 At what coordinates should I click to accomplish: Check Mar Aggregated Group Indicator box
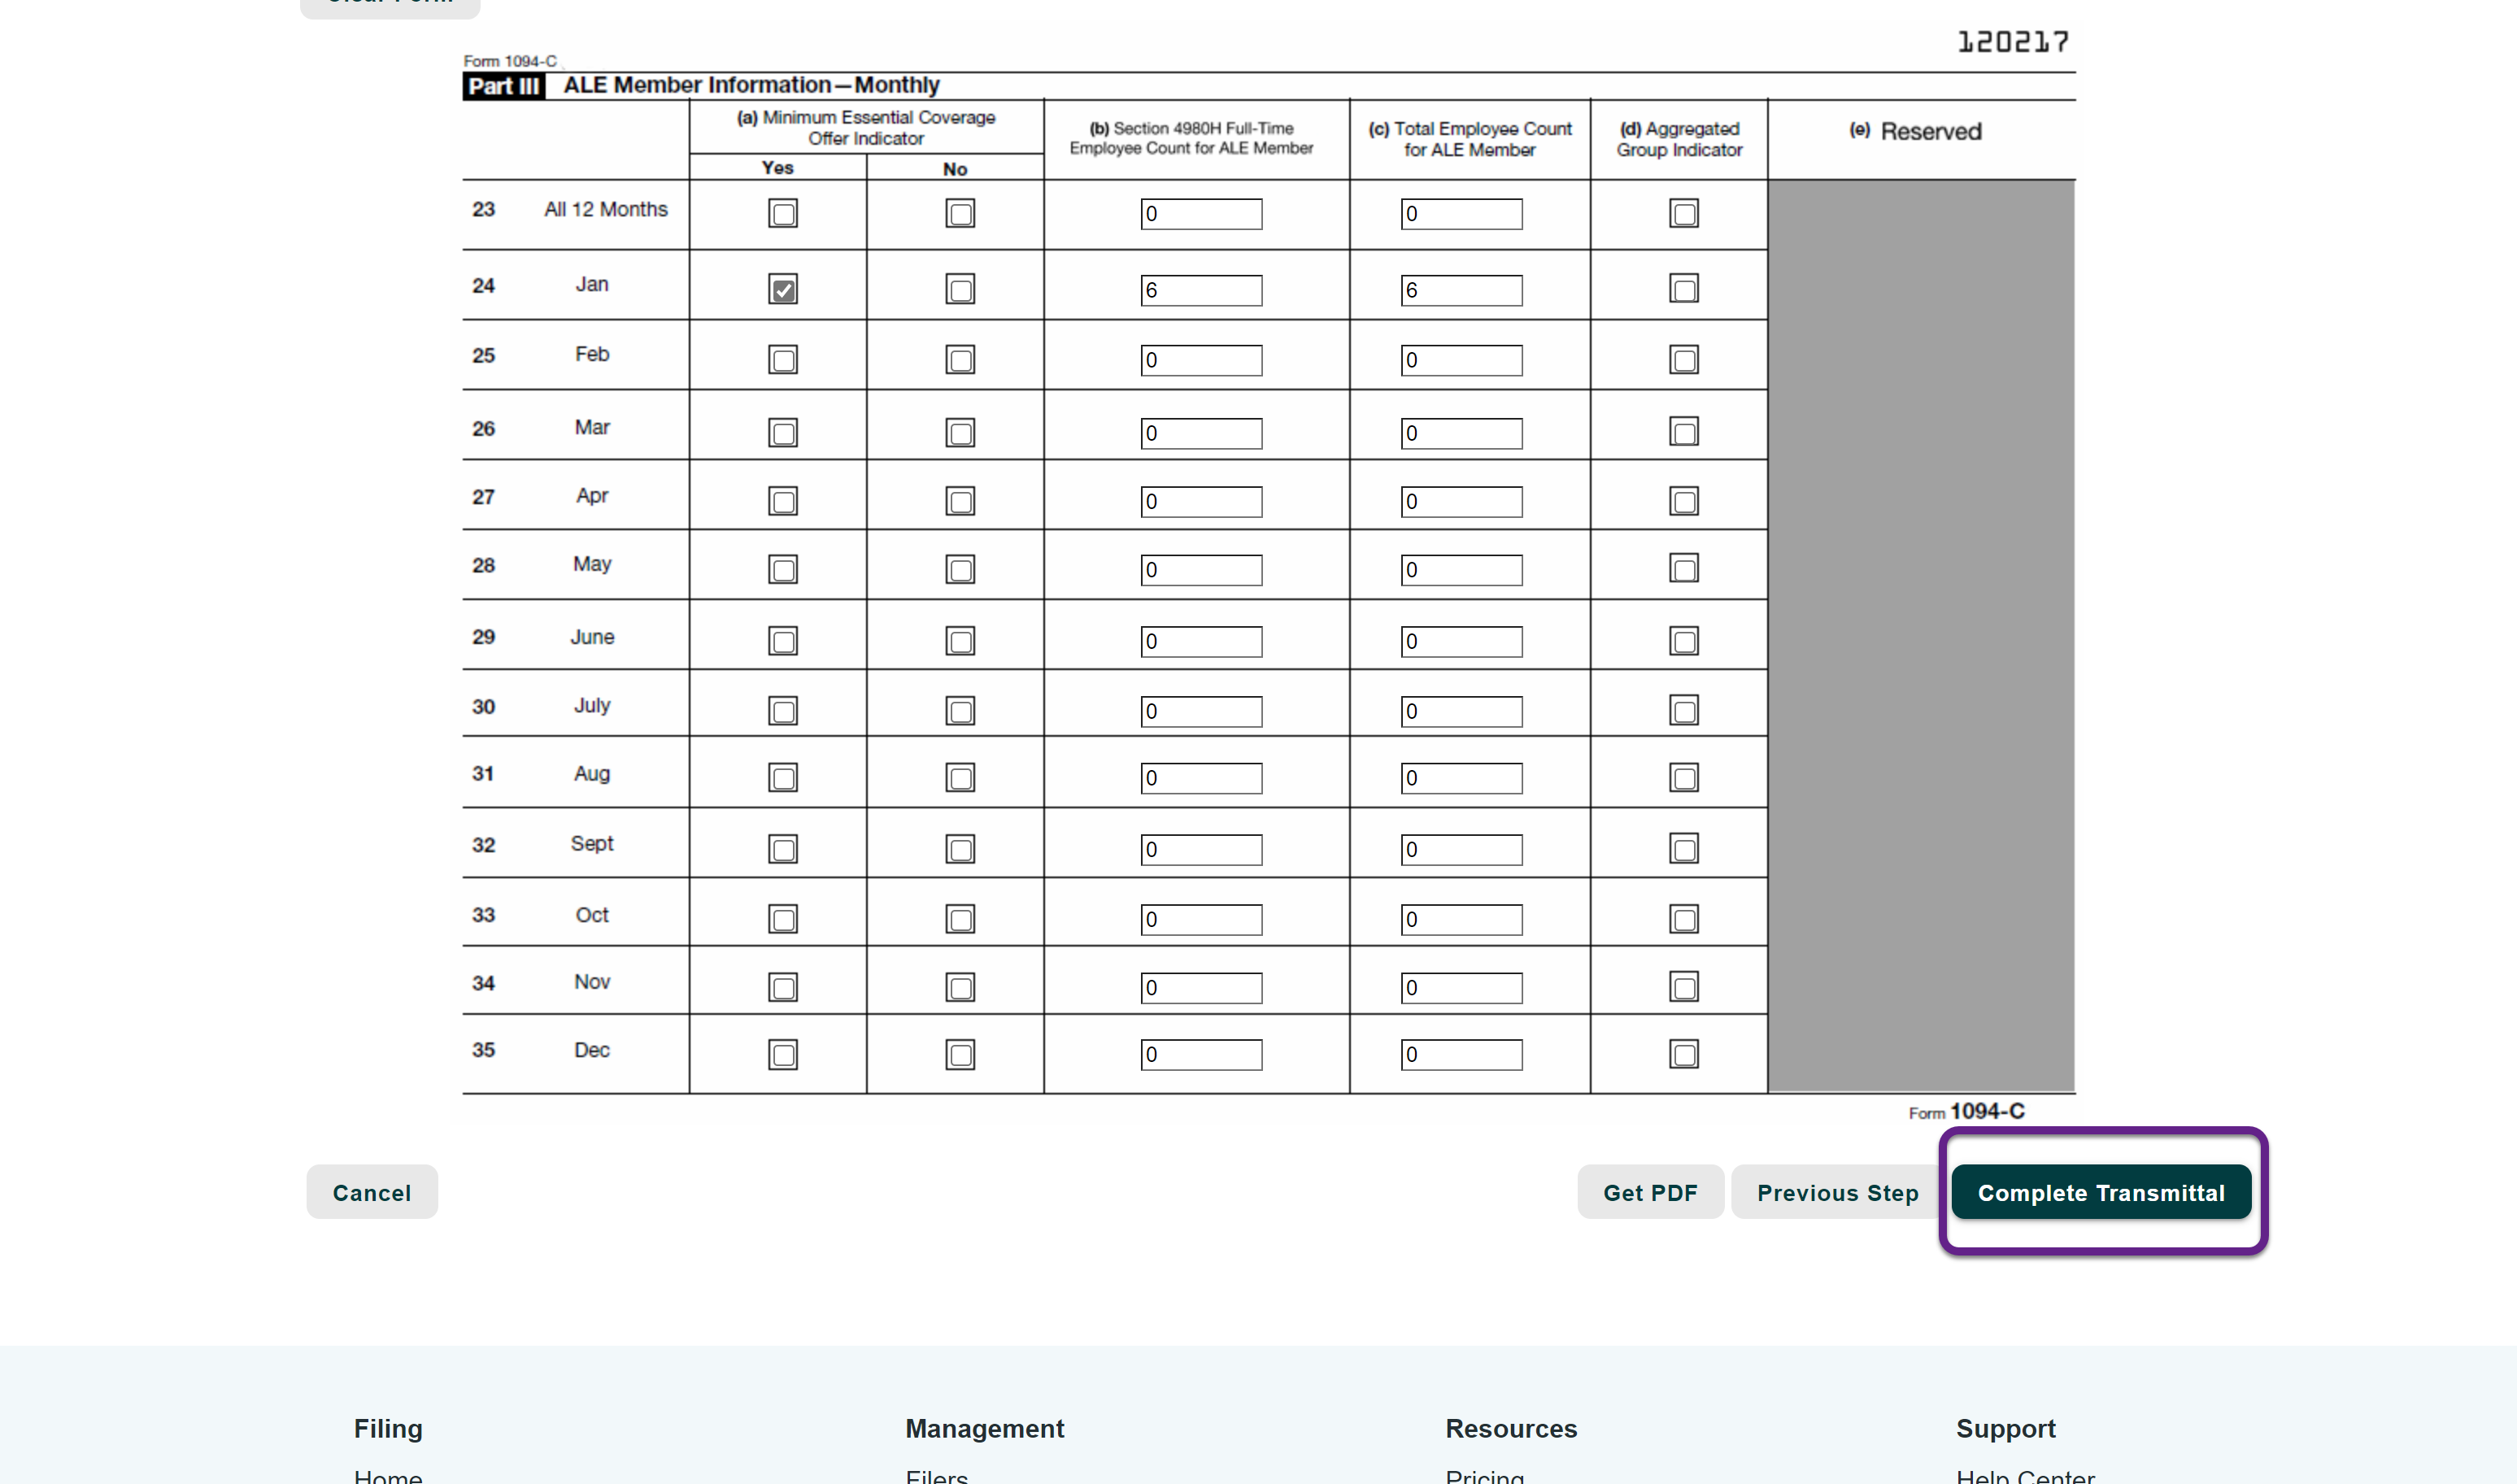pyautogui.click(x=1683, y=433)
